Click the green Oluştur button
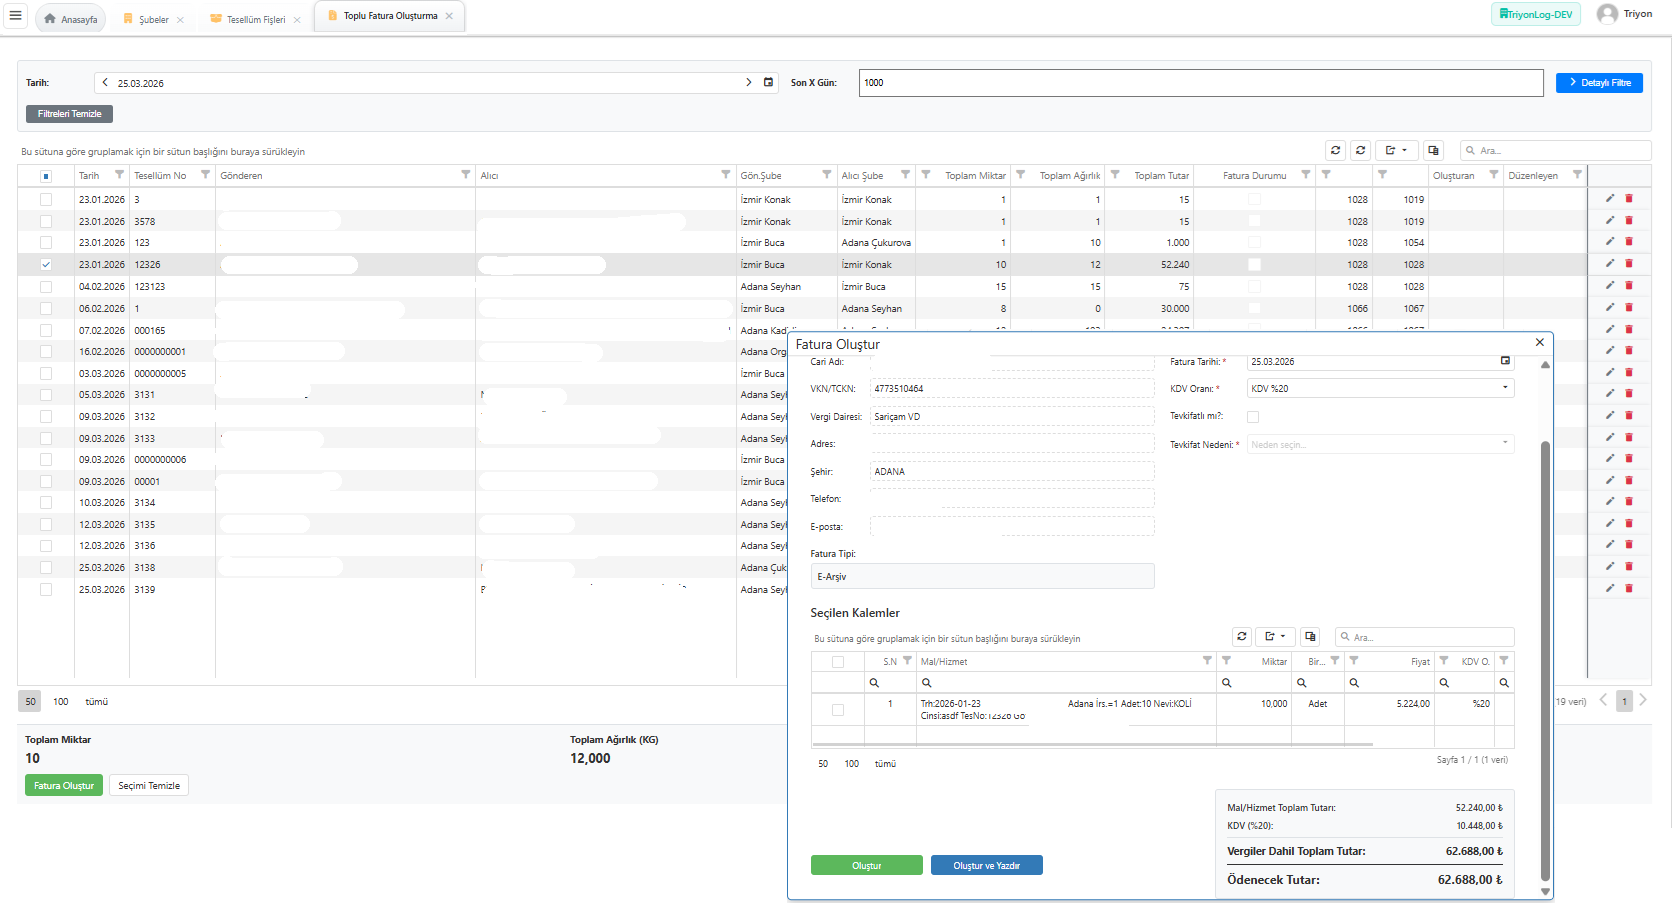Viewport: 1672px width, 911px height. point(866,865)
